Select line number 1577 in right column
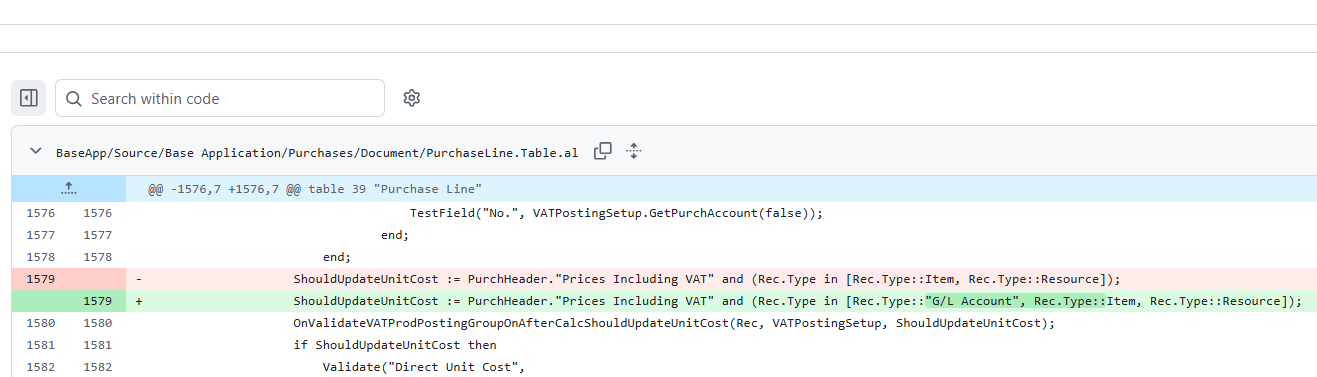Viewport: 1317px width, 377px height. coord(97,235)
